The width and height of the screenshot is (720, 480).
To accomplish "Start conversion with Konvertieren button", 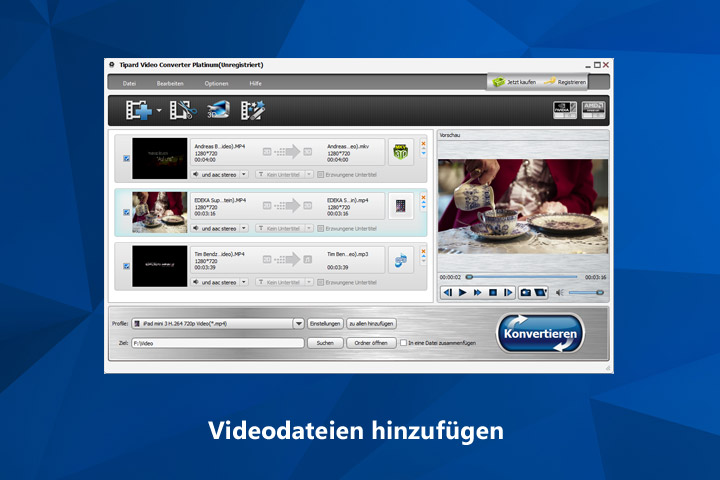I will point(540,333).
